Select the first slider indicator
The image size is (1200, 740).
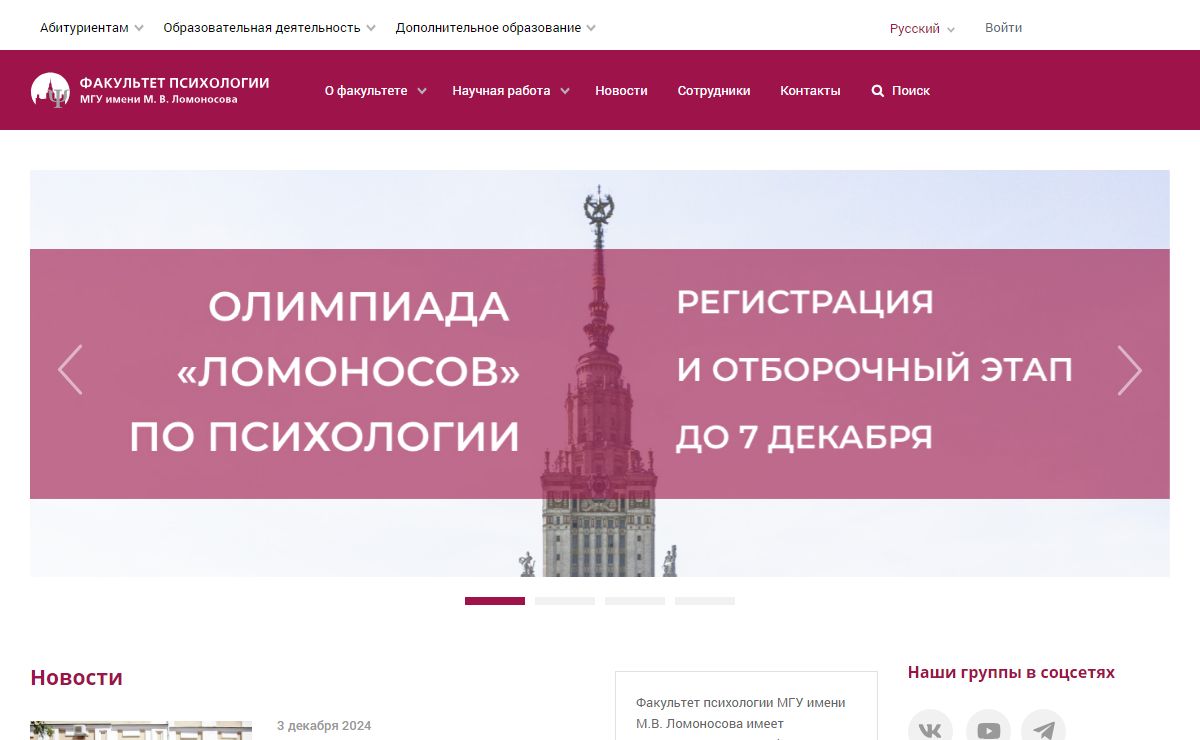pos(495,601)
